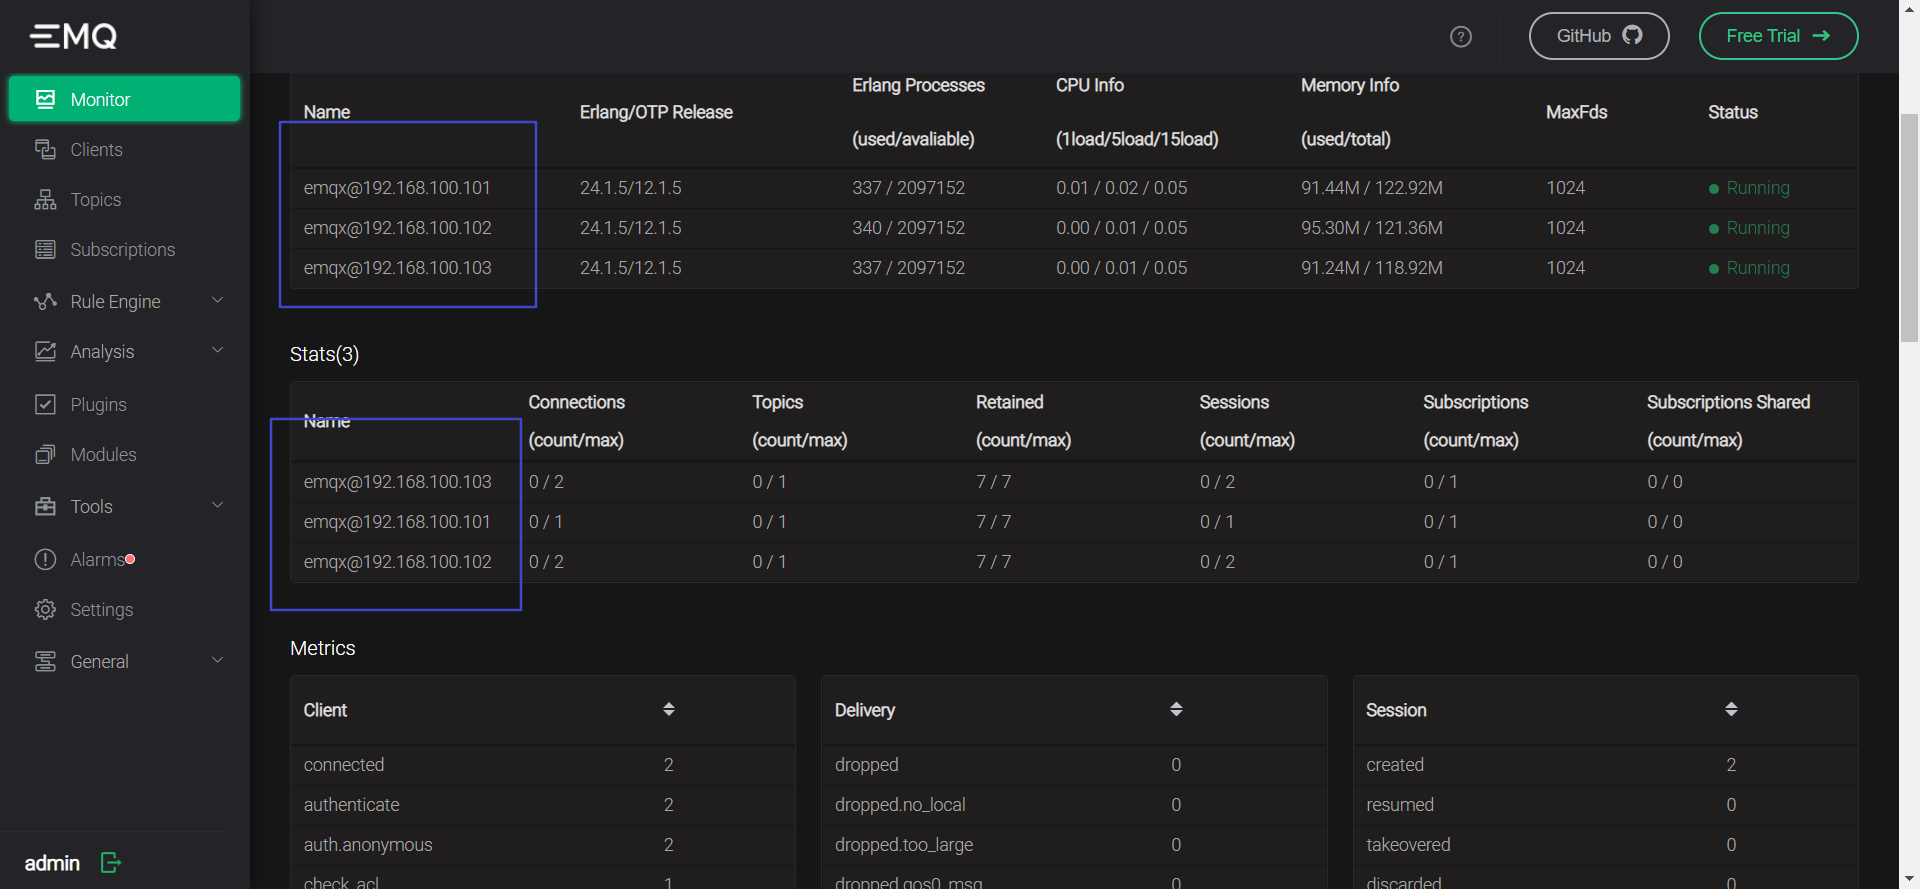Screen dimensions: 1920x889
Task: Click Erlang processes value 340 / 2097152
Action: (x=908, y=228)
